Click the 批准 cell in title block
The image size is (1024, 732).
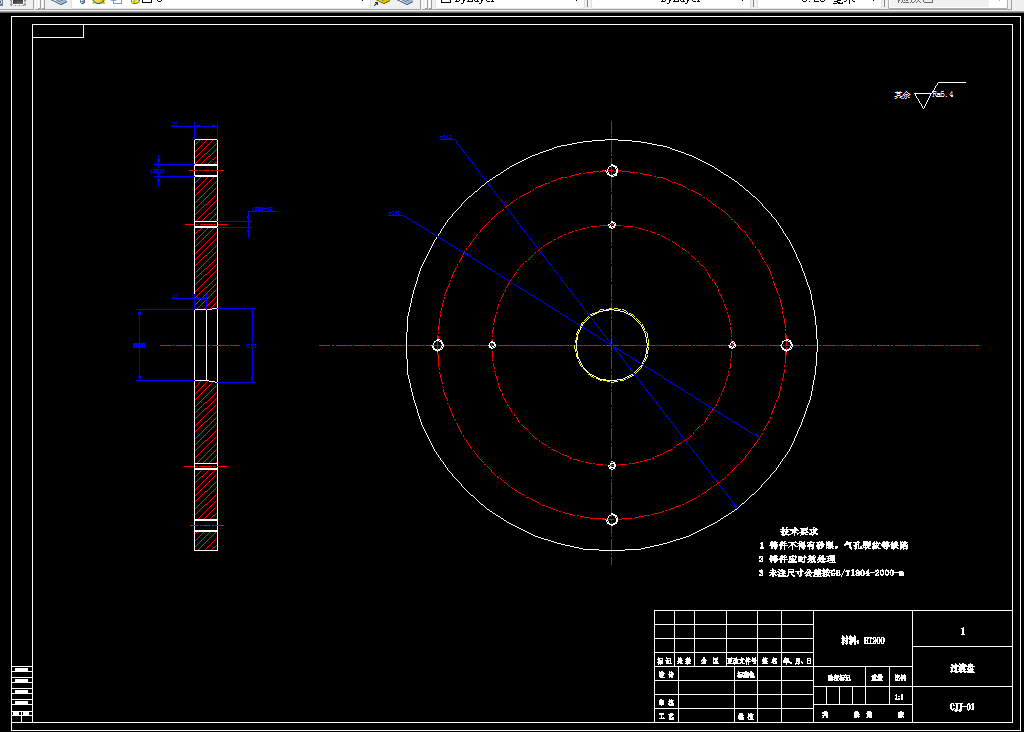click(746, 716)
